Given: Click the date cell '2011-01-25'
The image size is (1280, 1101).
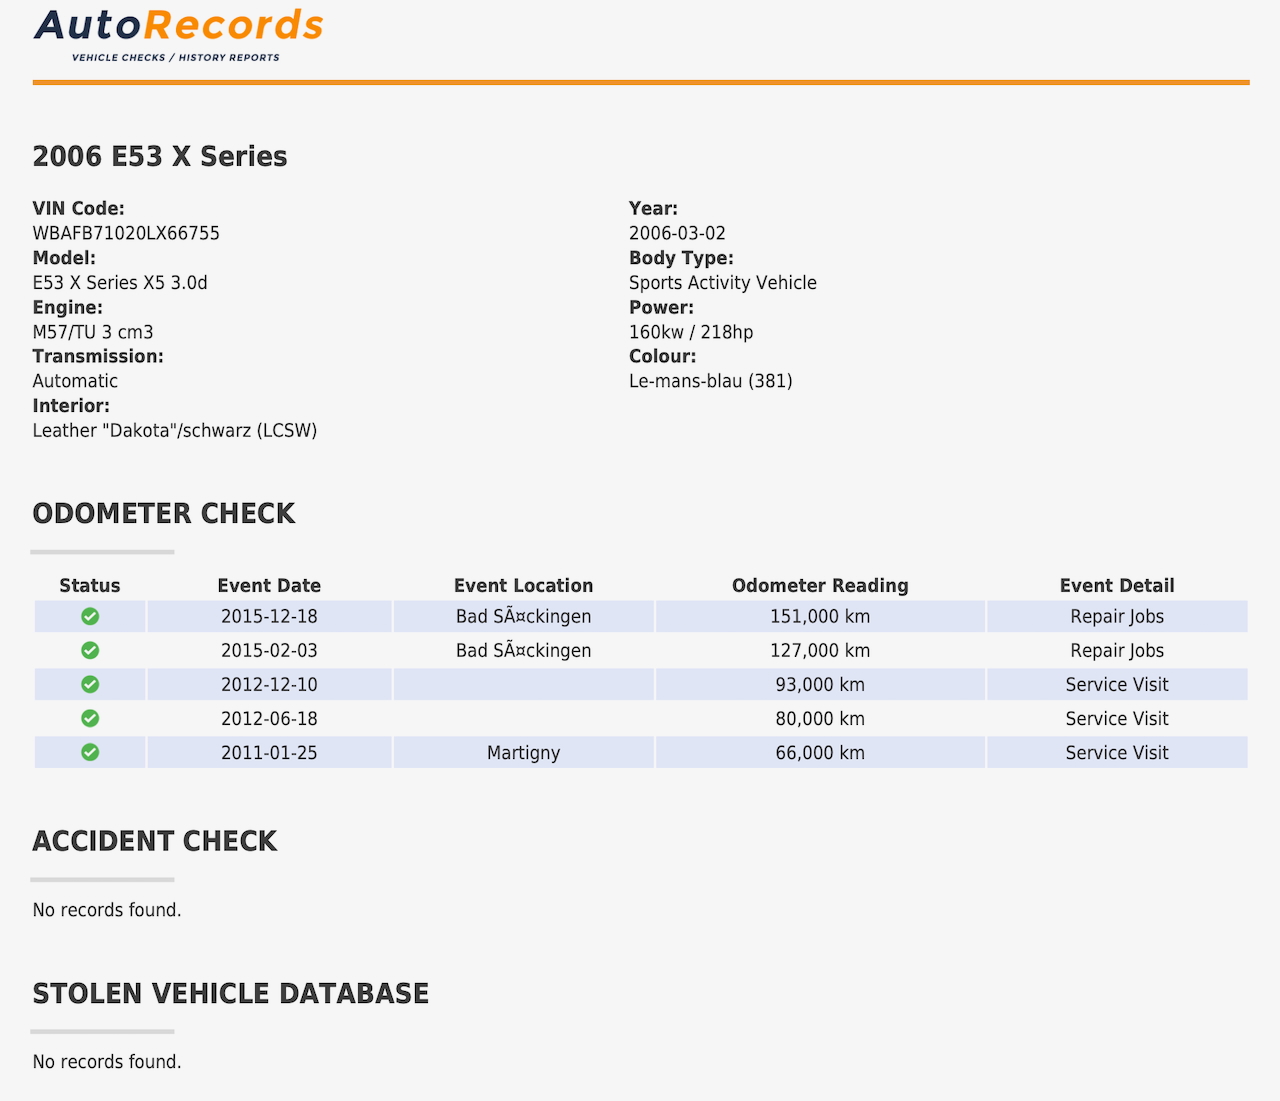Looking at the screenshot, I should pyautogui.click(x=269, y=752).
